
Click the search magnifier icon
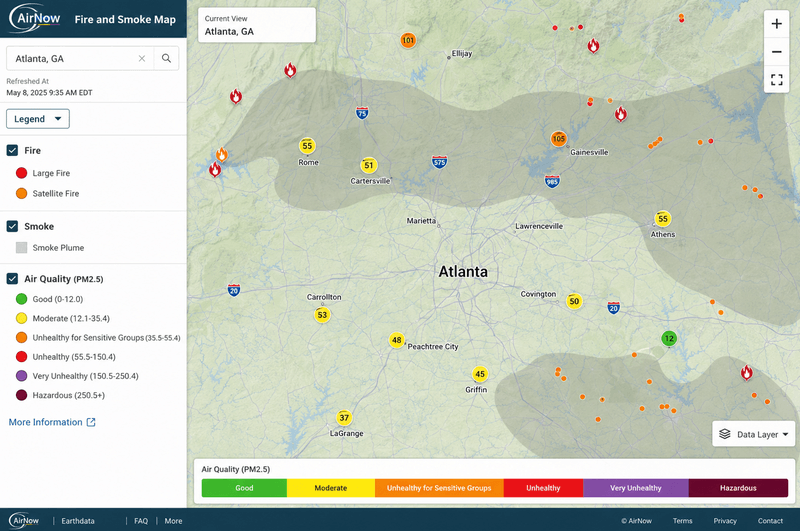[166, 58]
